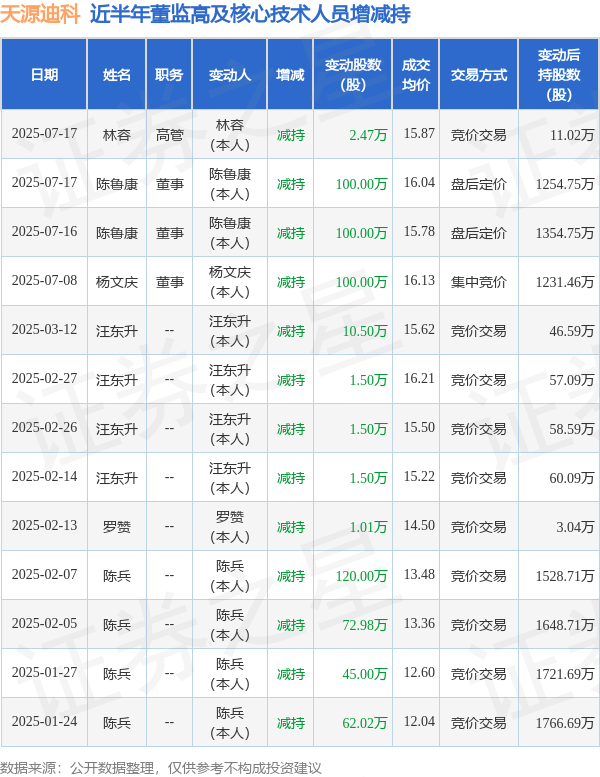
Task: Click the date 2025-07-16
Action: [x=45, y=231]
